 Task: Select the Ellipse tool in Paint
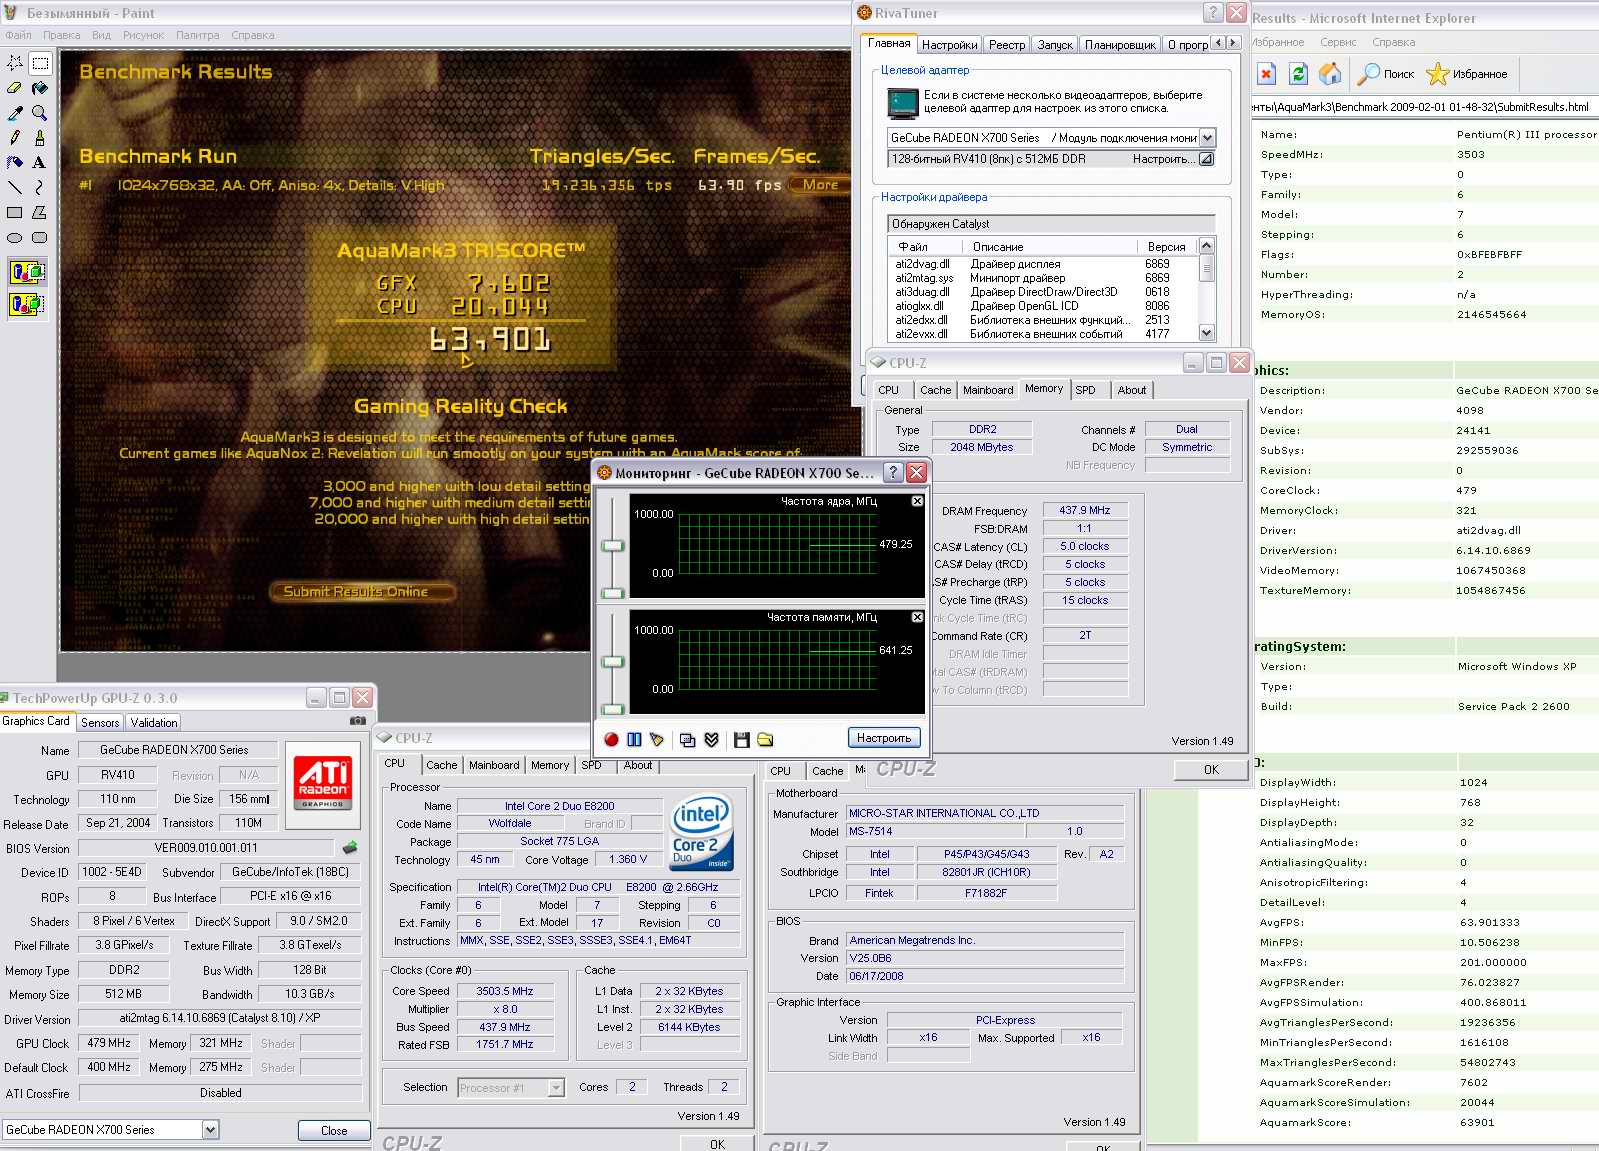pyautogui.click(x=15, y=237)
